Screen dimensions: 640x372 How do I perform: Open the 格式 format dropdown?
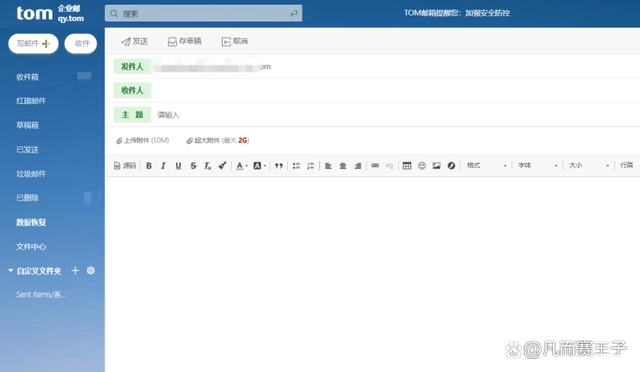click(487, 165)
